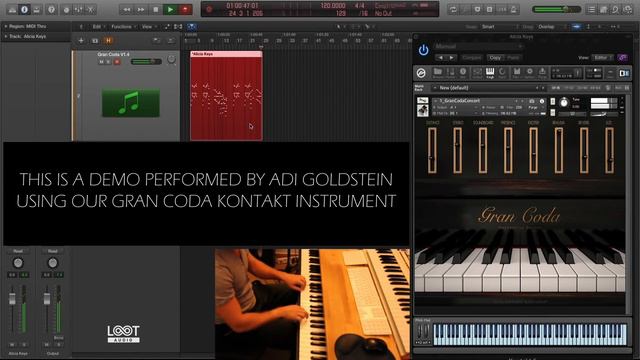This screenshot has width=640, height=360.
Task: Open the List Editors button
Action: coord(591,9)
